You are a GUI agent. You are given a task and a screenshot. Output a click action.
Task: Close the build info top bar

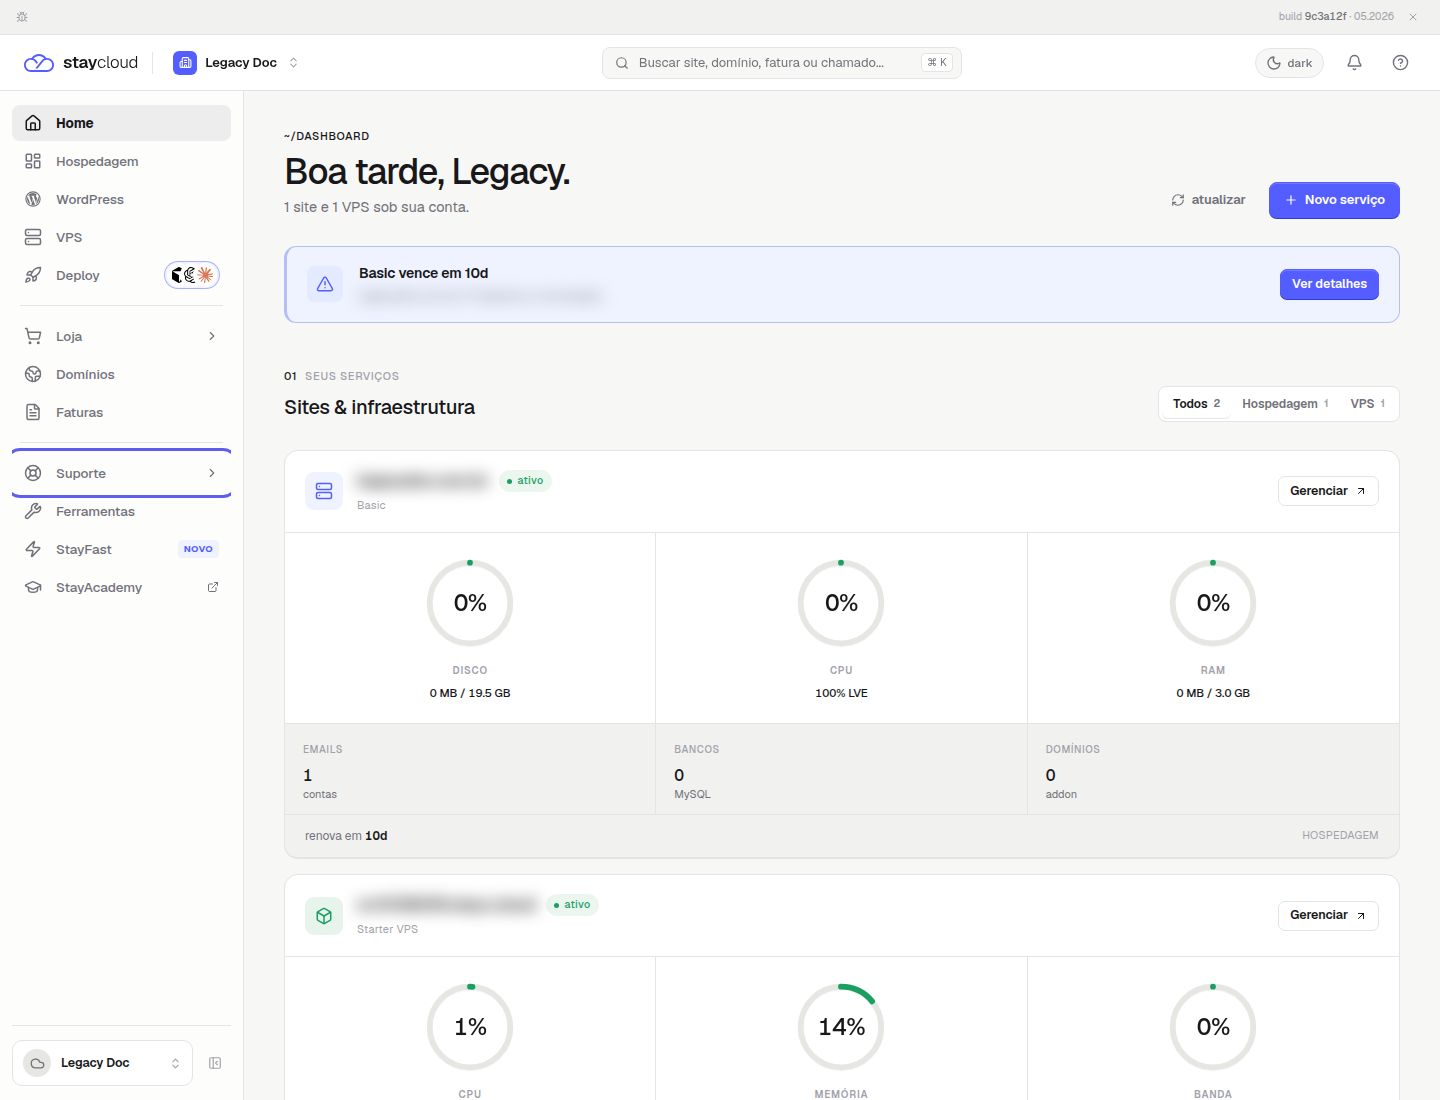click(x=1413, y=17)
